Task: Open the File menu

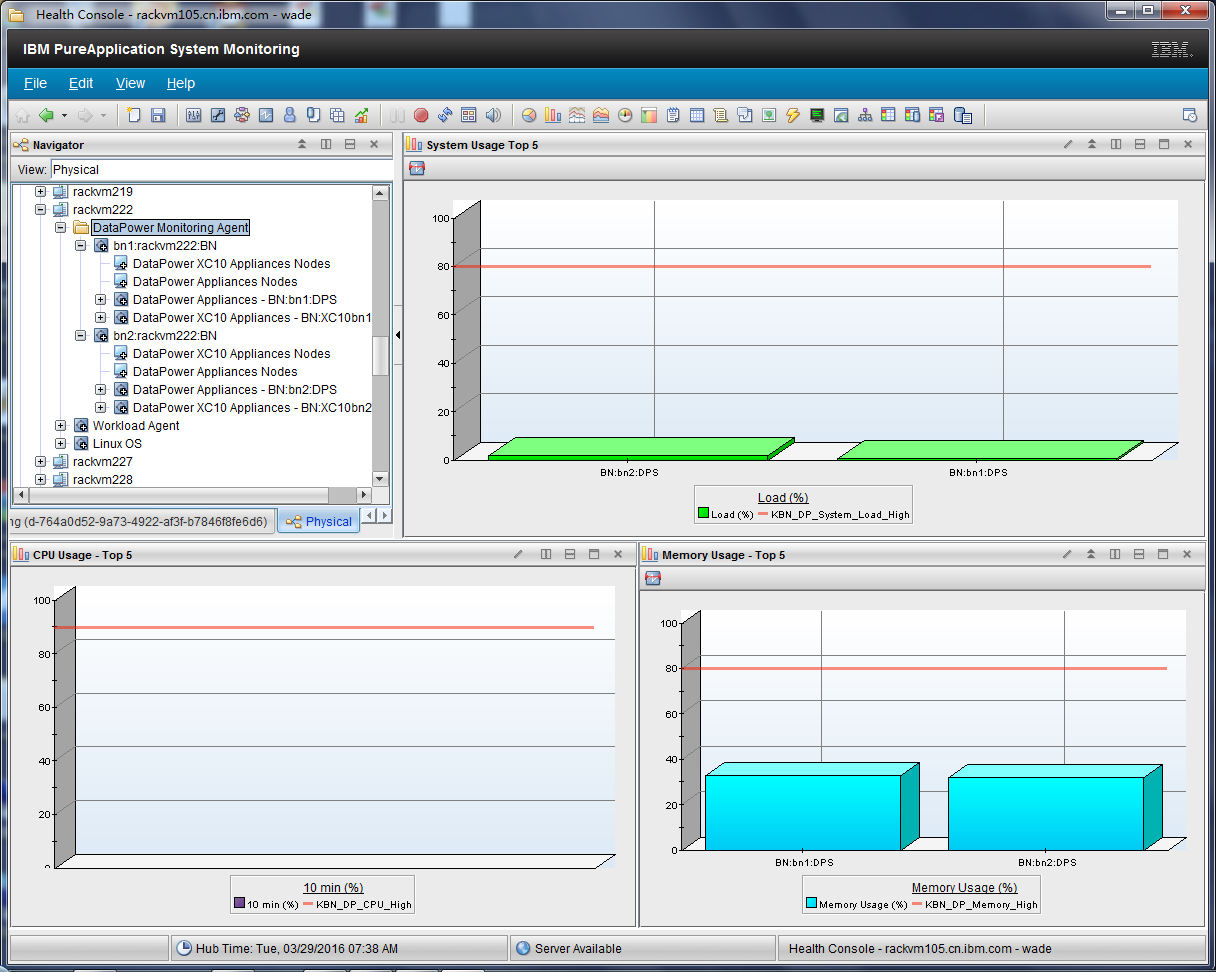Action: 35,84
